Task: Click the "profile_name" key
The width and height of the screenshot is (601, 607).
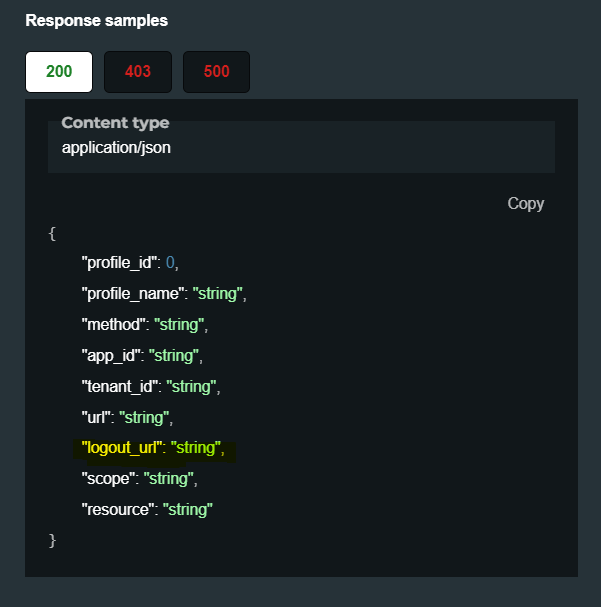Action: 134,294
